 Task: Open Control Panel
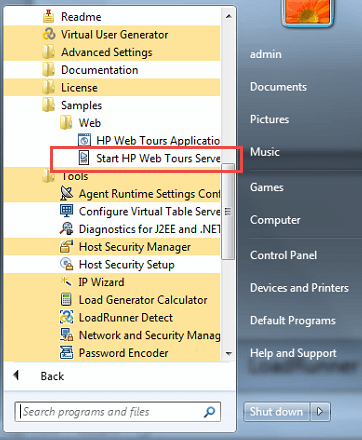tap(283, 255)
